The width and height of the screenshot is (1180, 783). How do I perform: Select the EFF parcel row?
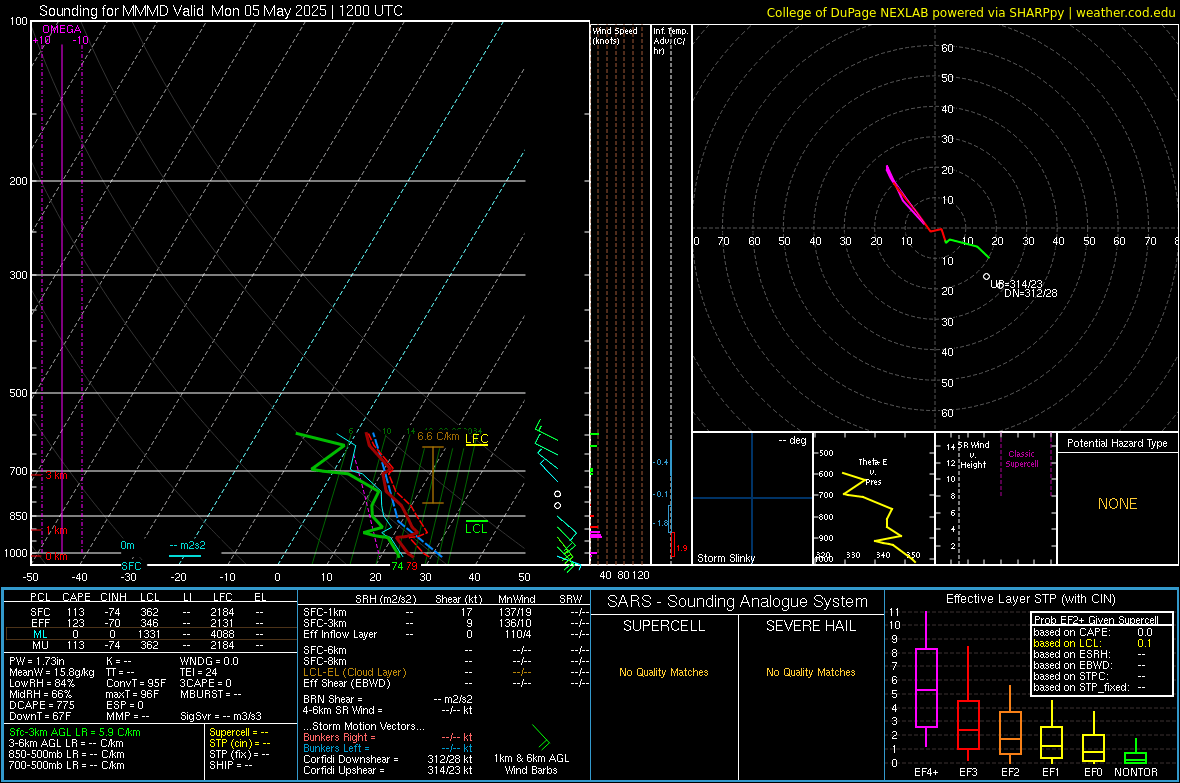151,623
